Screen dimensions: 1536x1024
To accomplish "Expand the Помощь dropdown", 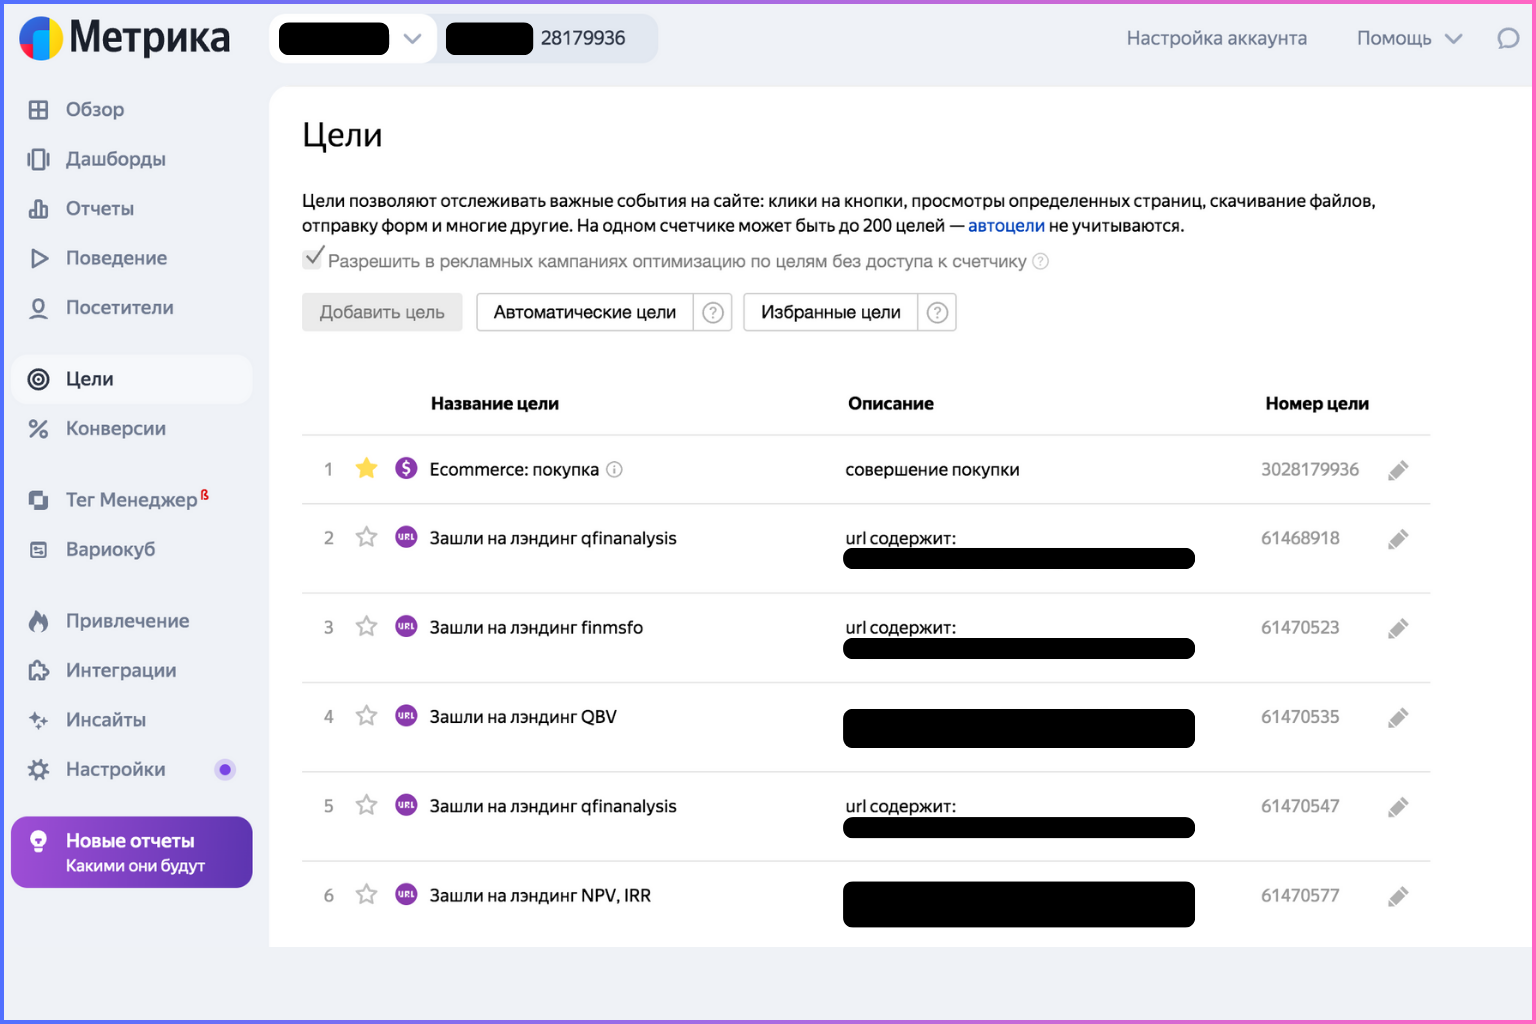I will (x=1409, y=39).
